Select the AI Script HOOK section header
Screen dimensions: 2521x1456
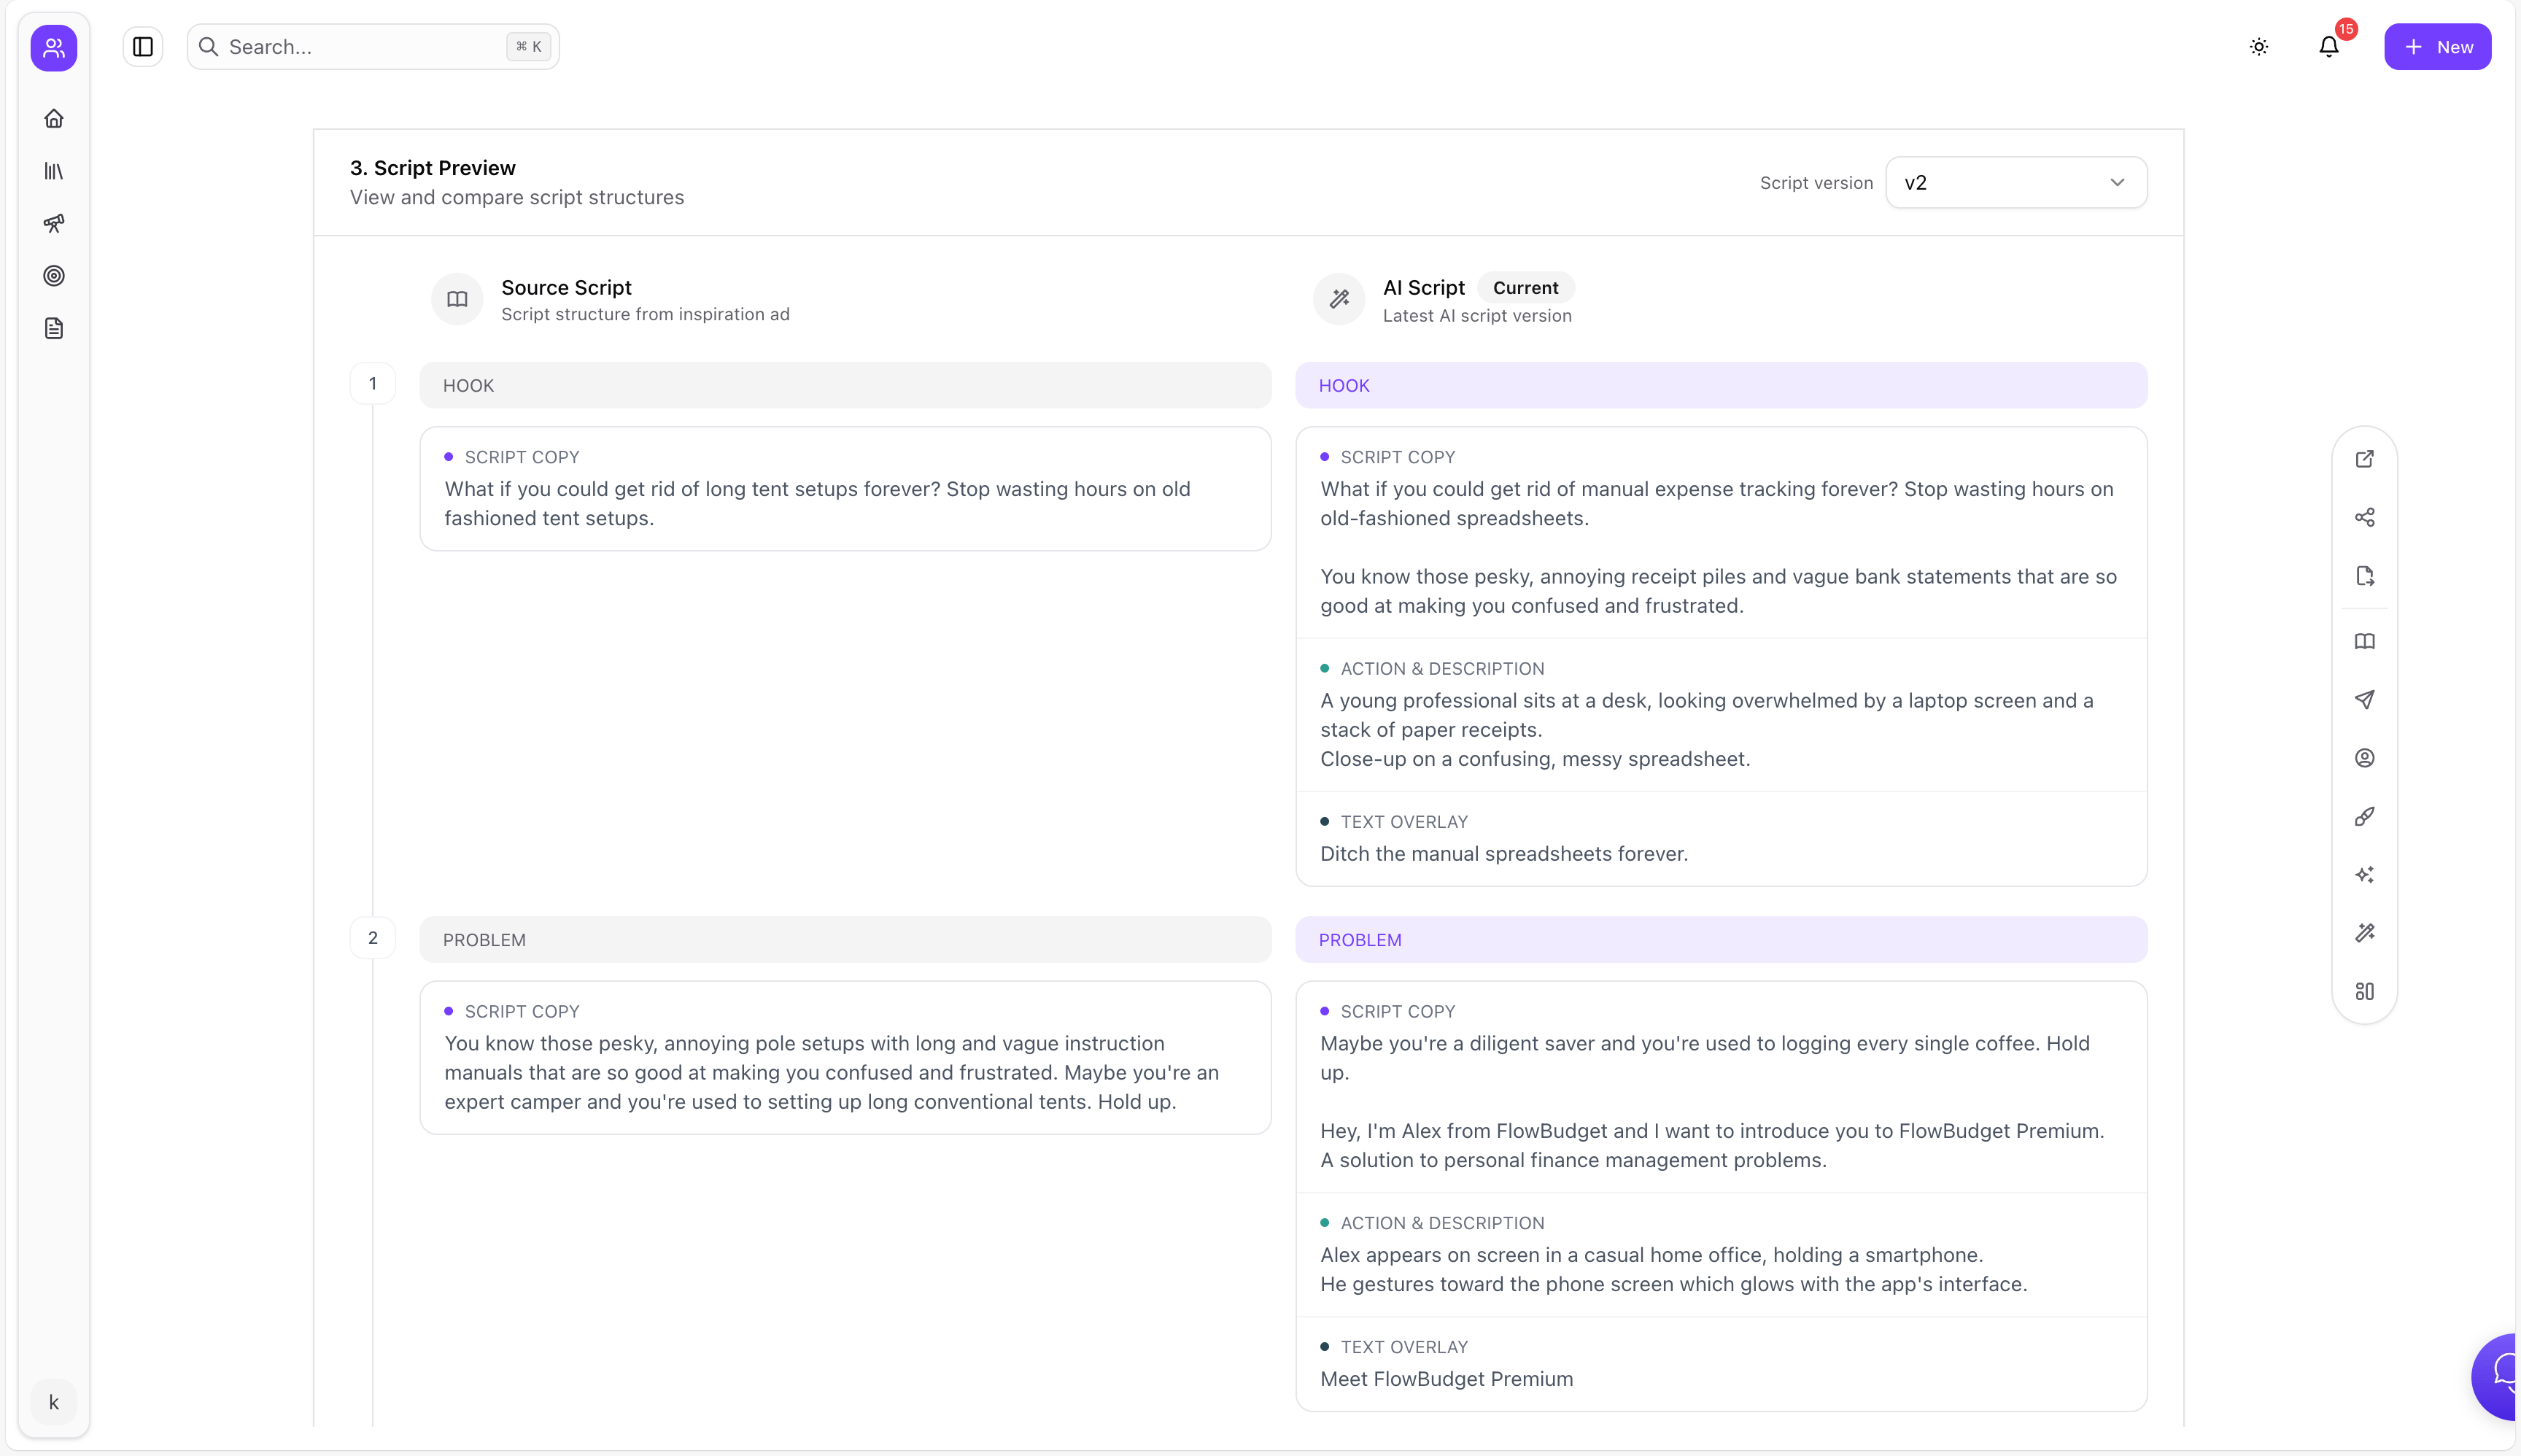coord(1720,385)
